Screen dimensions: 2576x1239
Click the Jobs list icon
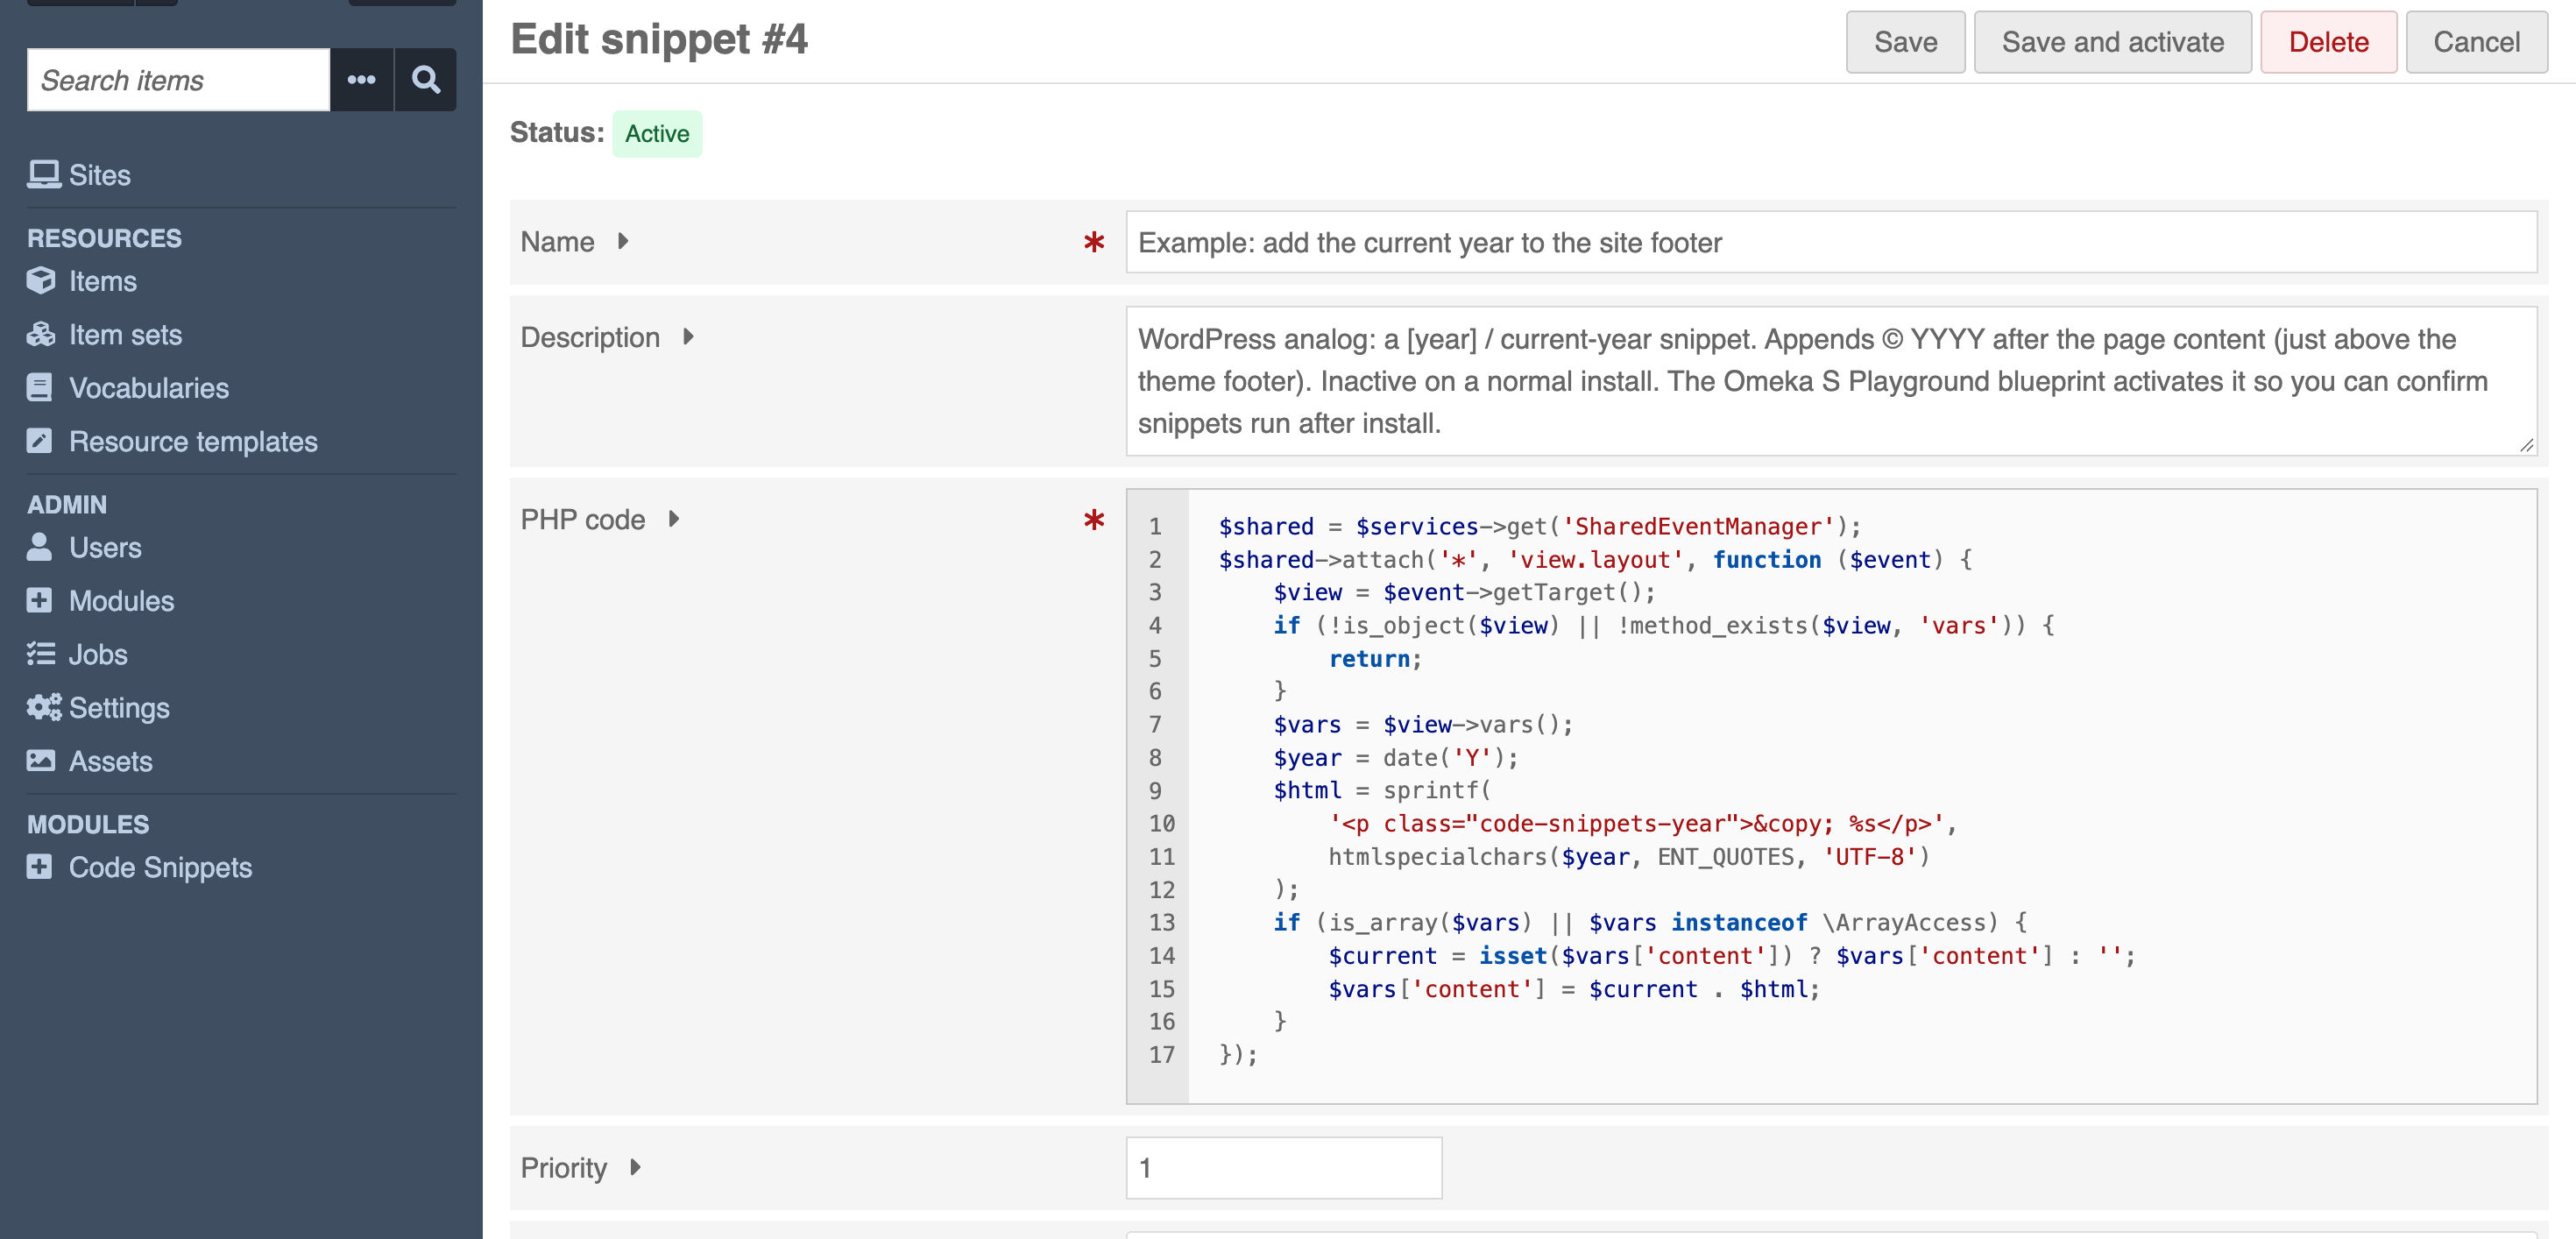tap(41, 654)
